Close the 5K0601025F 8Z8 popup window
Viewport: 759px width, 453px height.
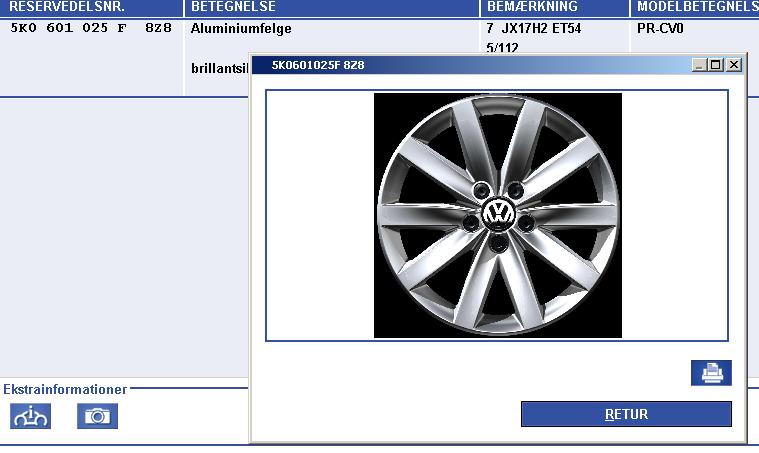click(734, 65)
